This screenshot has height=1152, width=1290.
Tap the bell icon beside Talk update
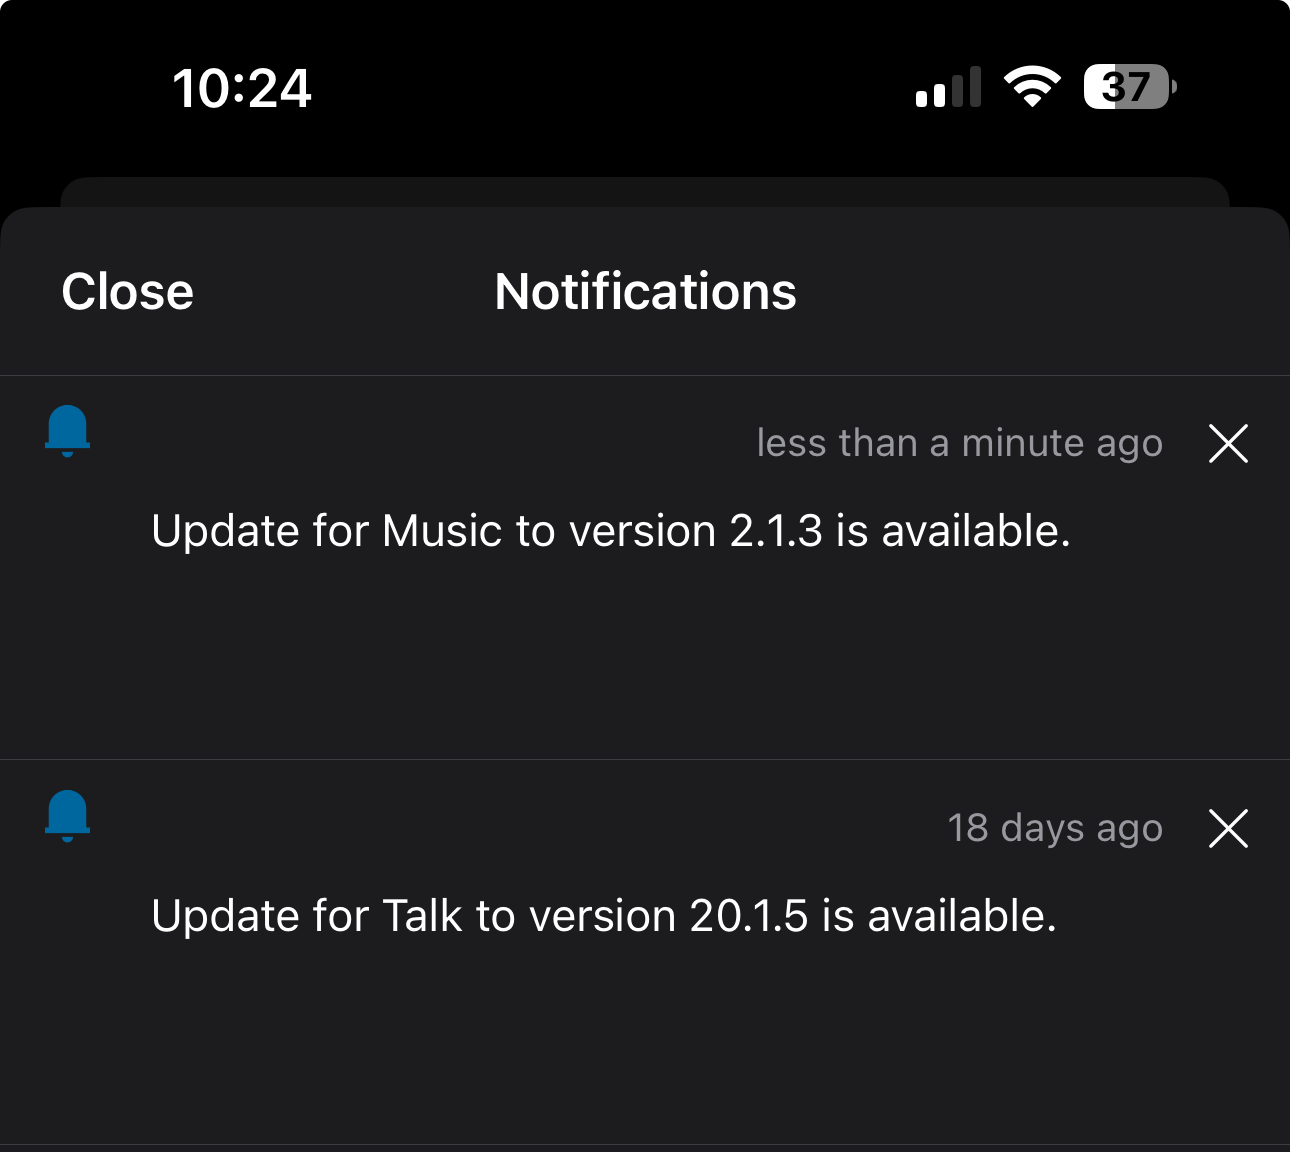pos(68,816)
